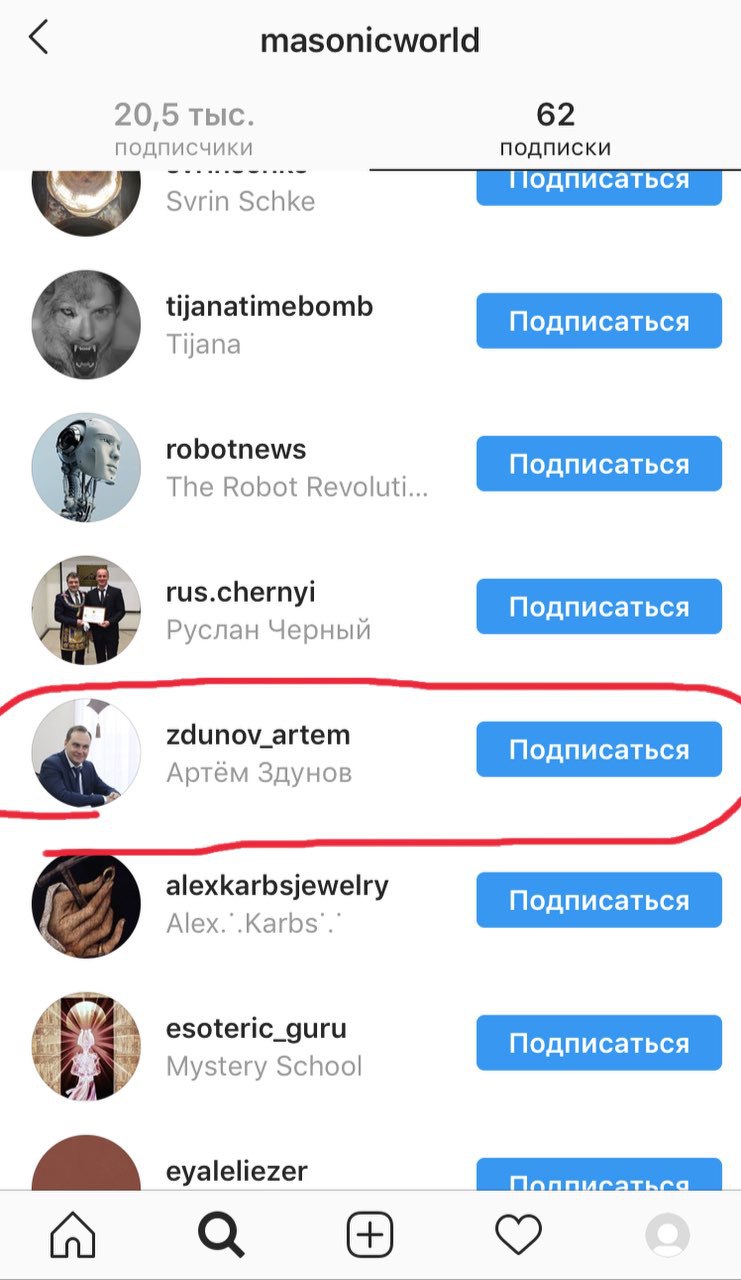Open tijanatimebomb wolf profile picture
Image resolution: width=741 pixels, height=1280 pixels.
86,324
